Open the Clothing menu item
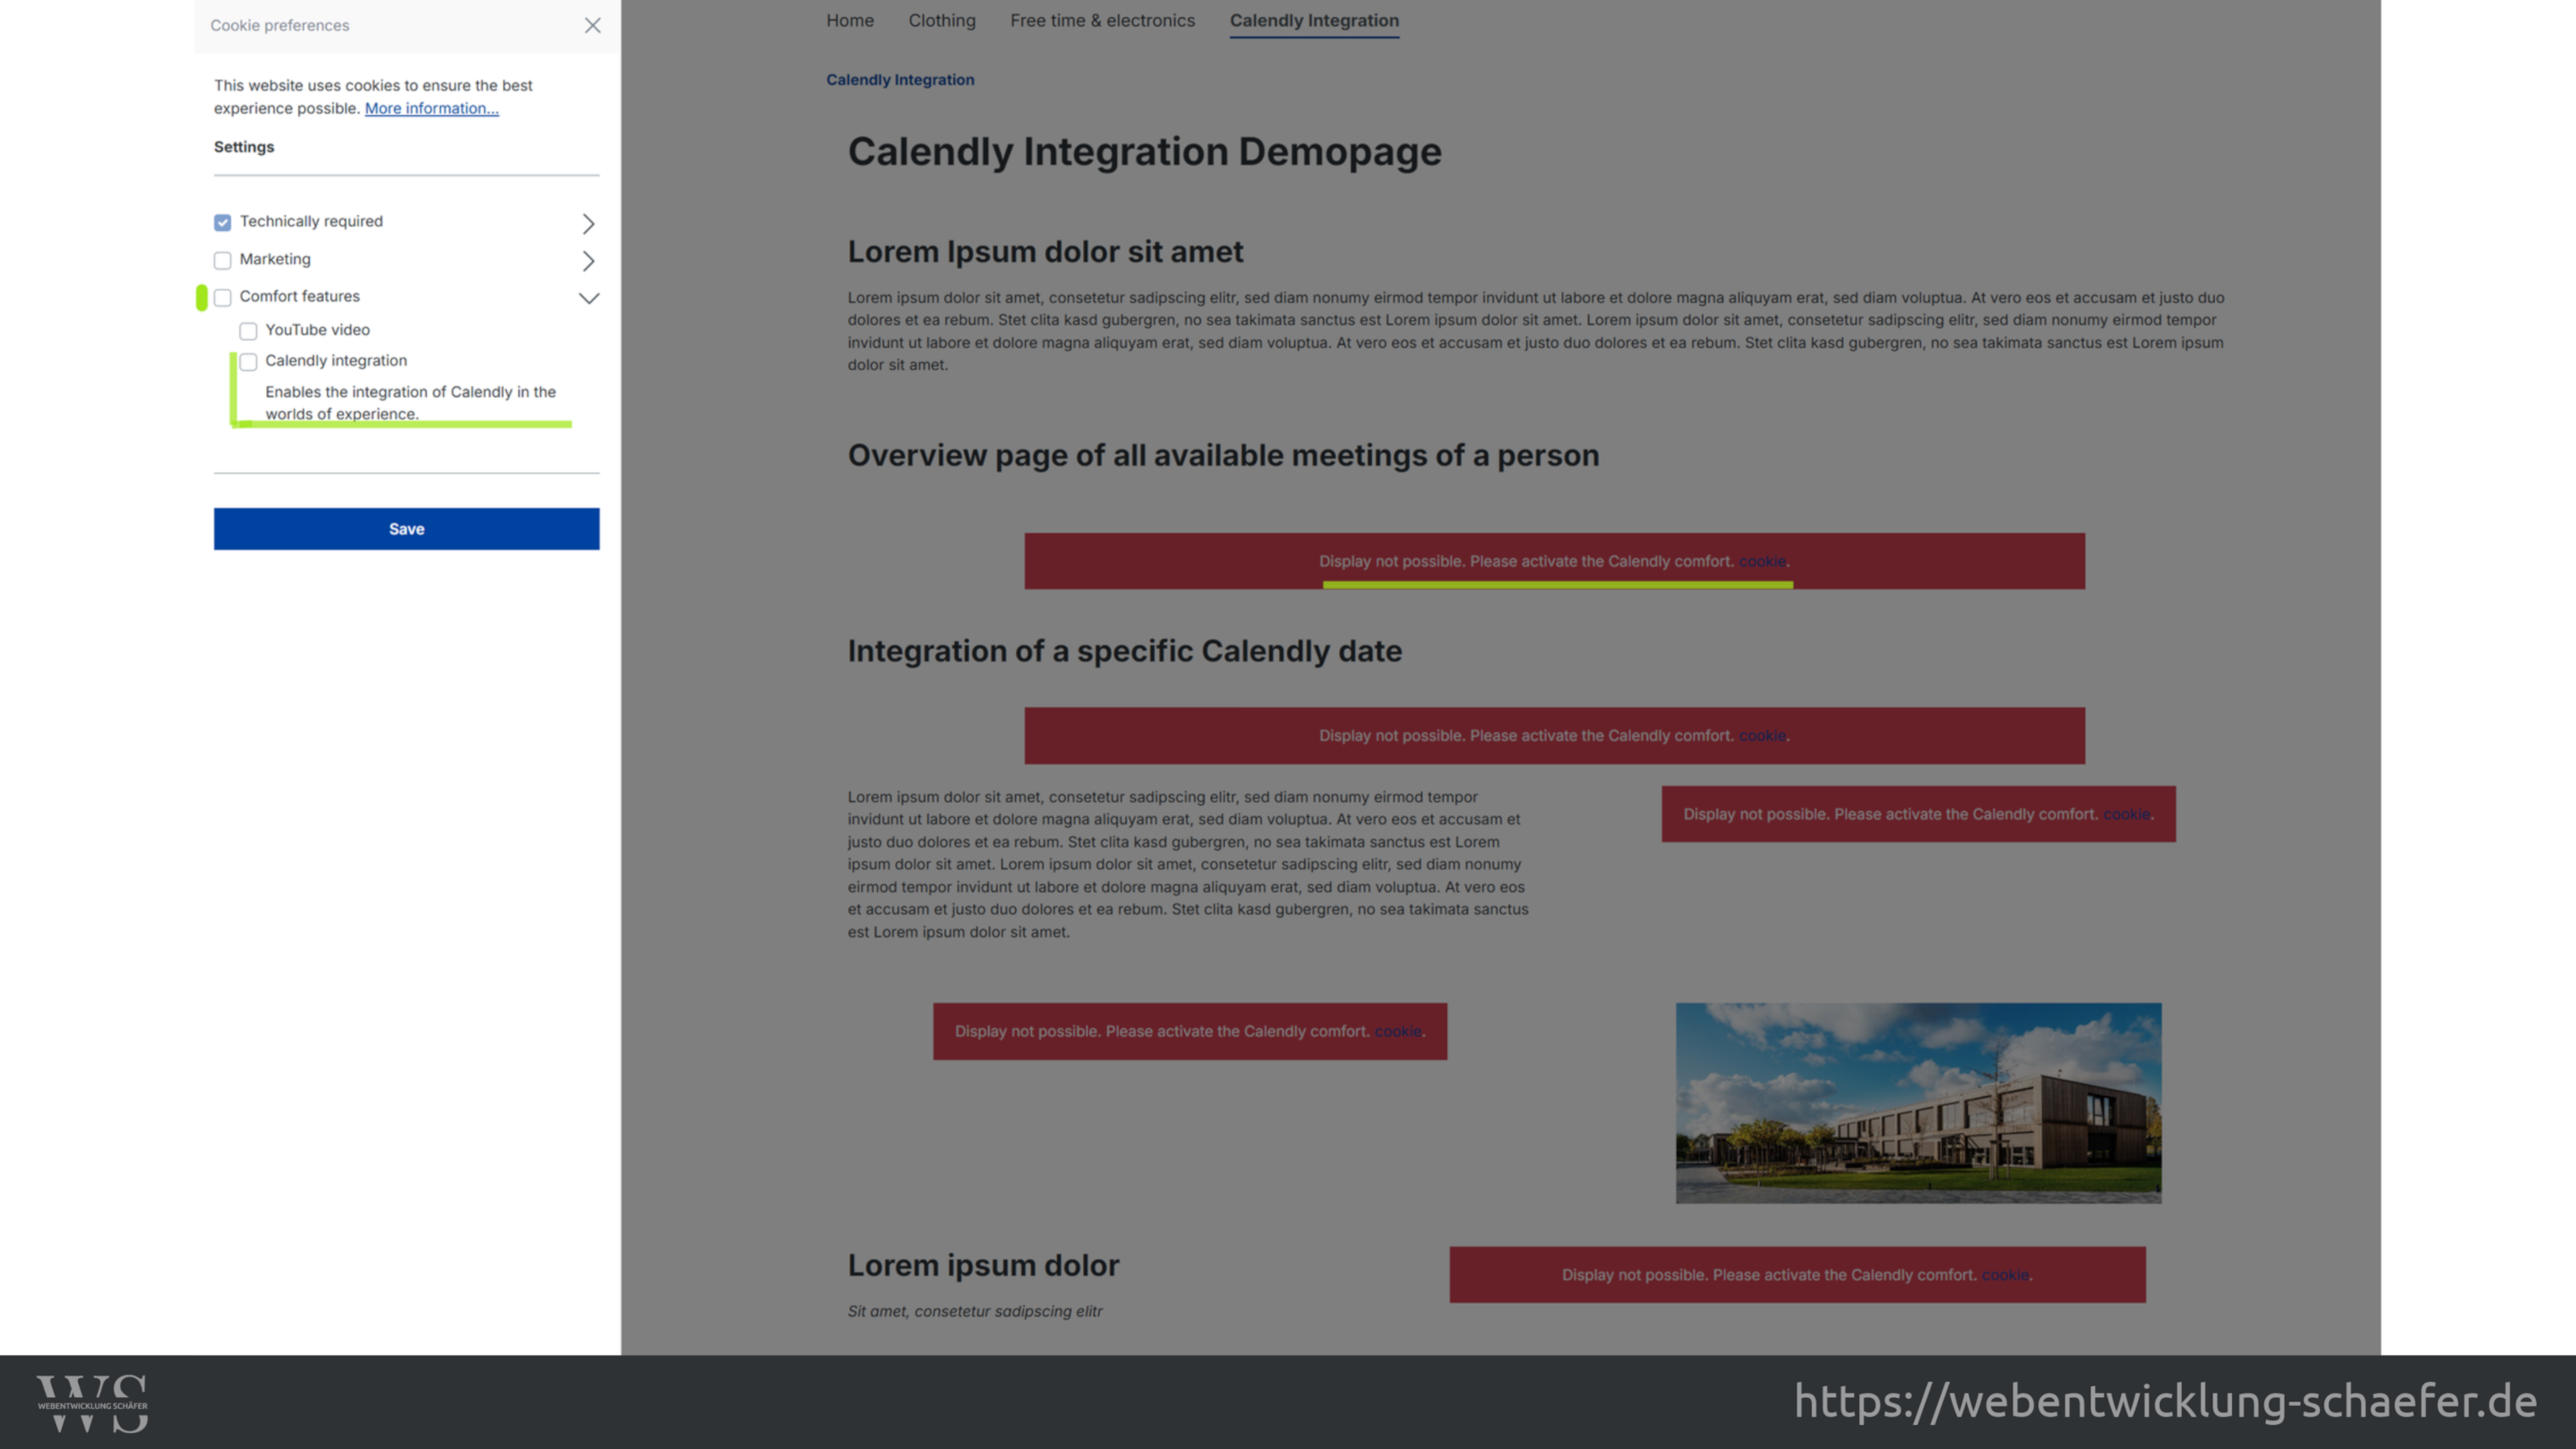 pyautogui.click(x=942, y=20)
